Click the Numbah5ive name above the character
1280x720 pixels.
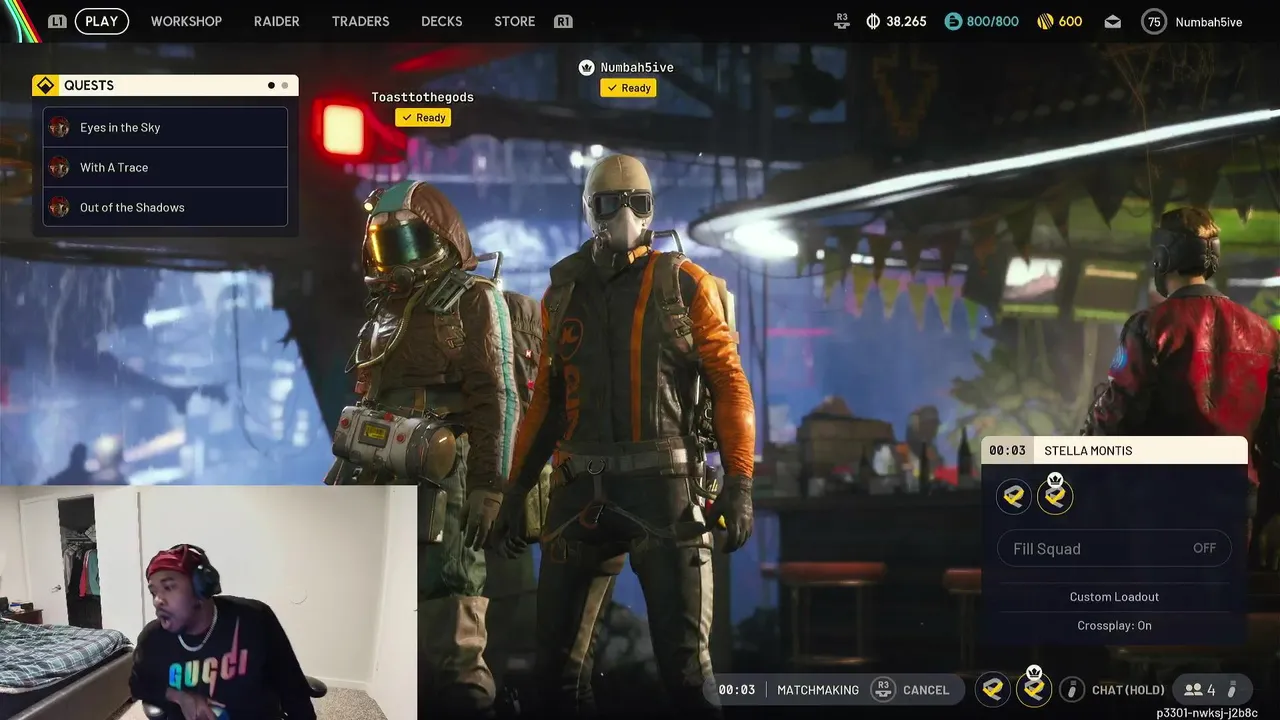pyautogui.click(x=637, y=68)
